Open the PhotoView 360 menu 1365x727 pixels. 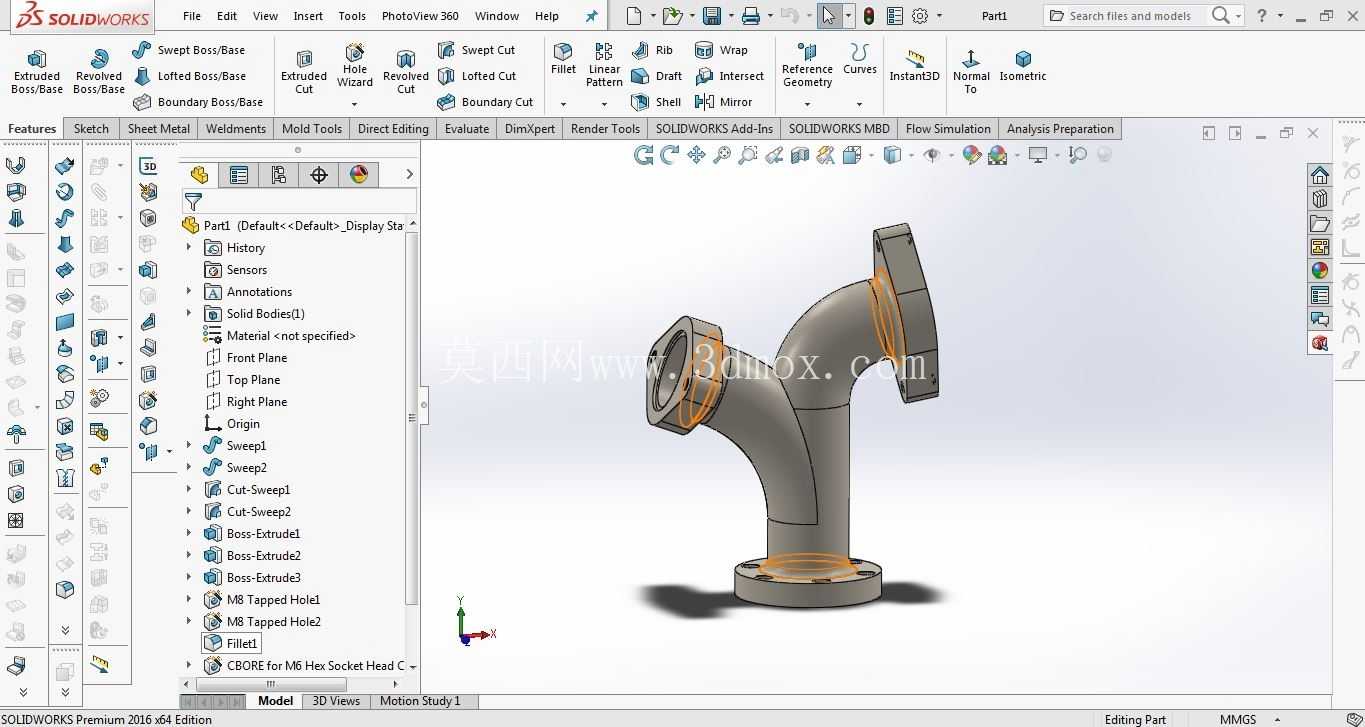coord(420,16)
